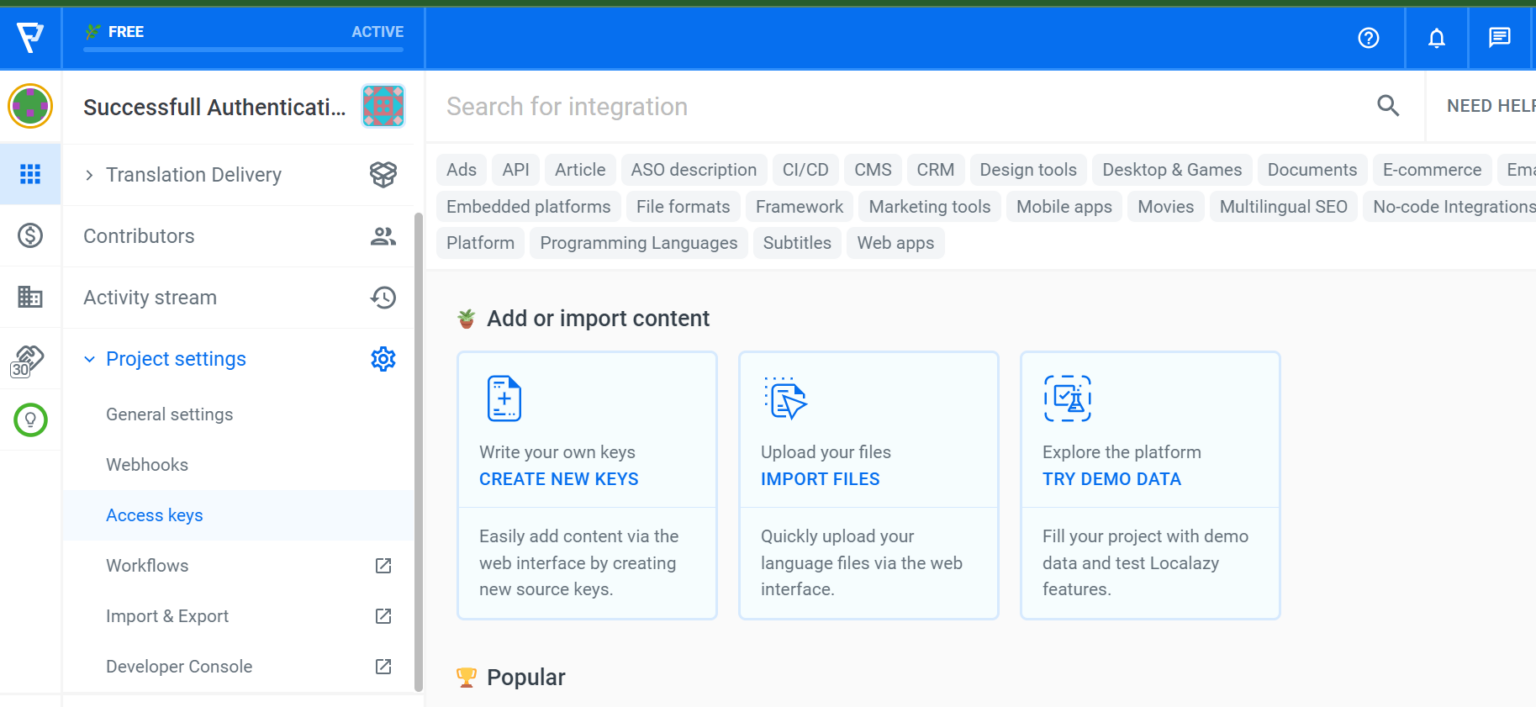Open the chat messages icon
1536x707 pixels.
pyautogui.click(x=1499, y=38)
